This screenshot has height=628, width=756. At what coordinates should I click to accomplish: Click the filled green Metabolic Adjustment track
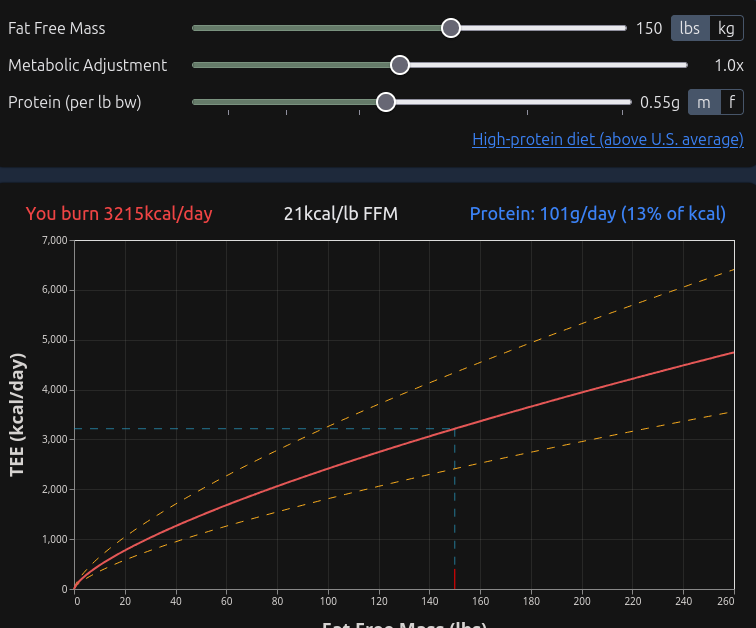pyautogui.click(x=291, y=65)
